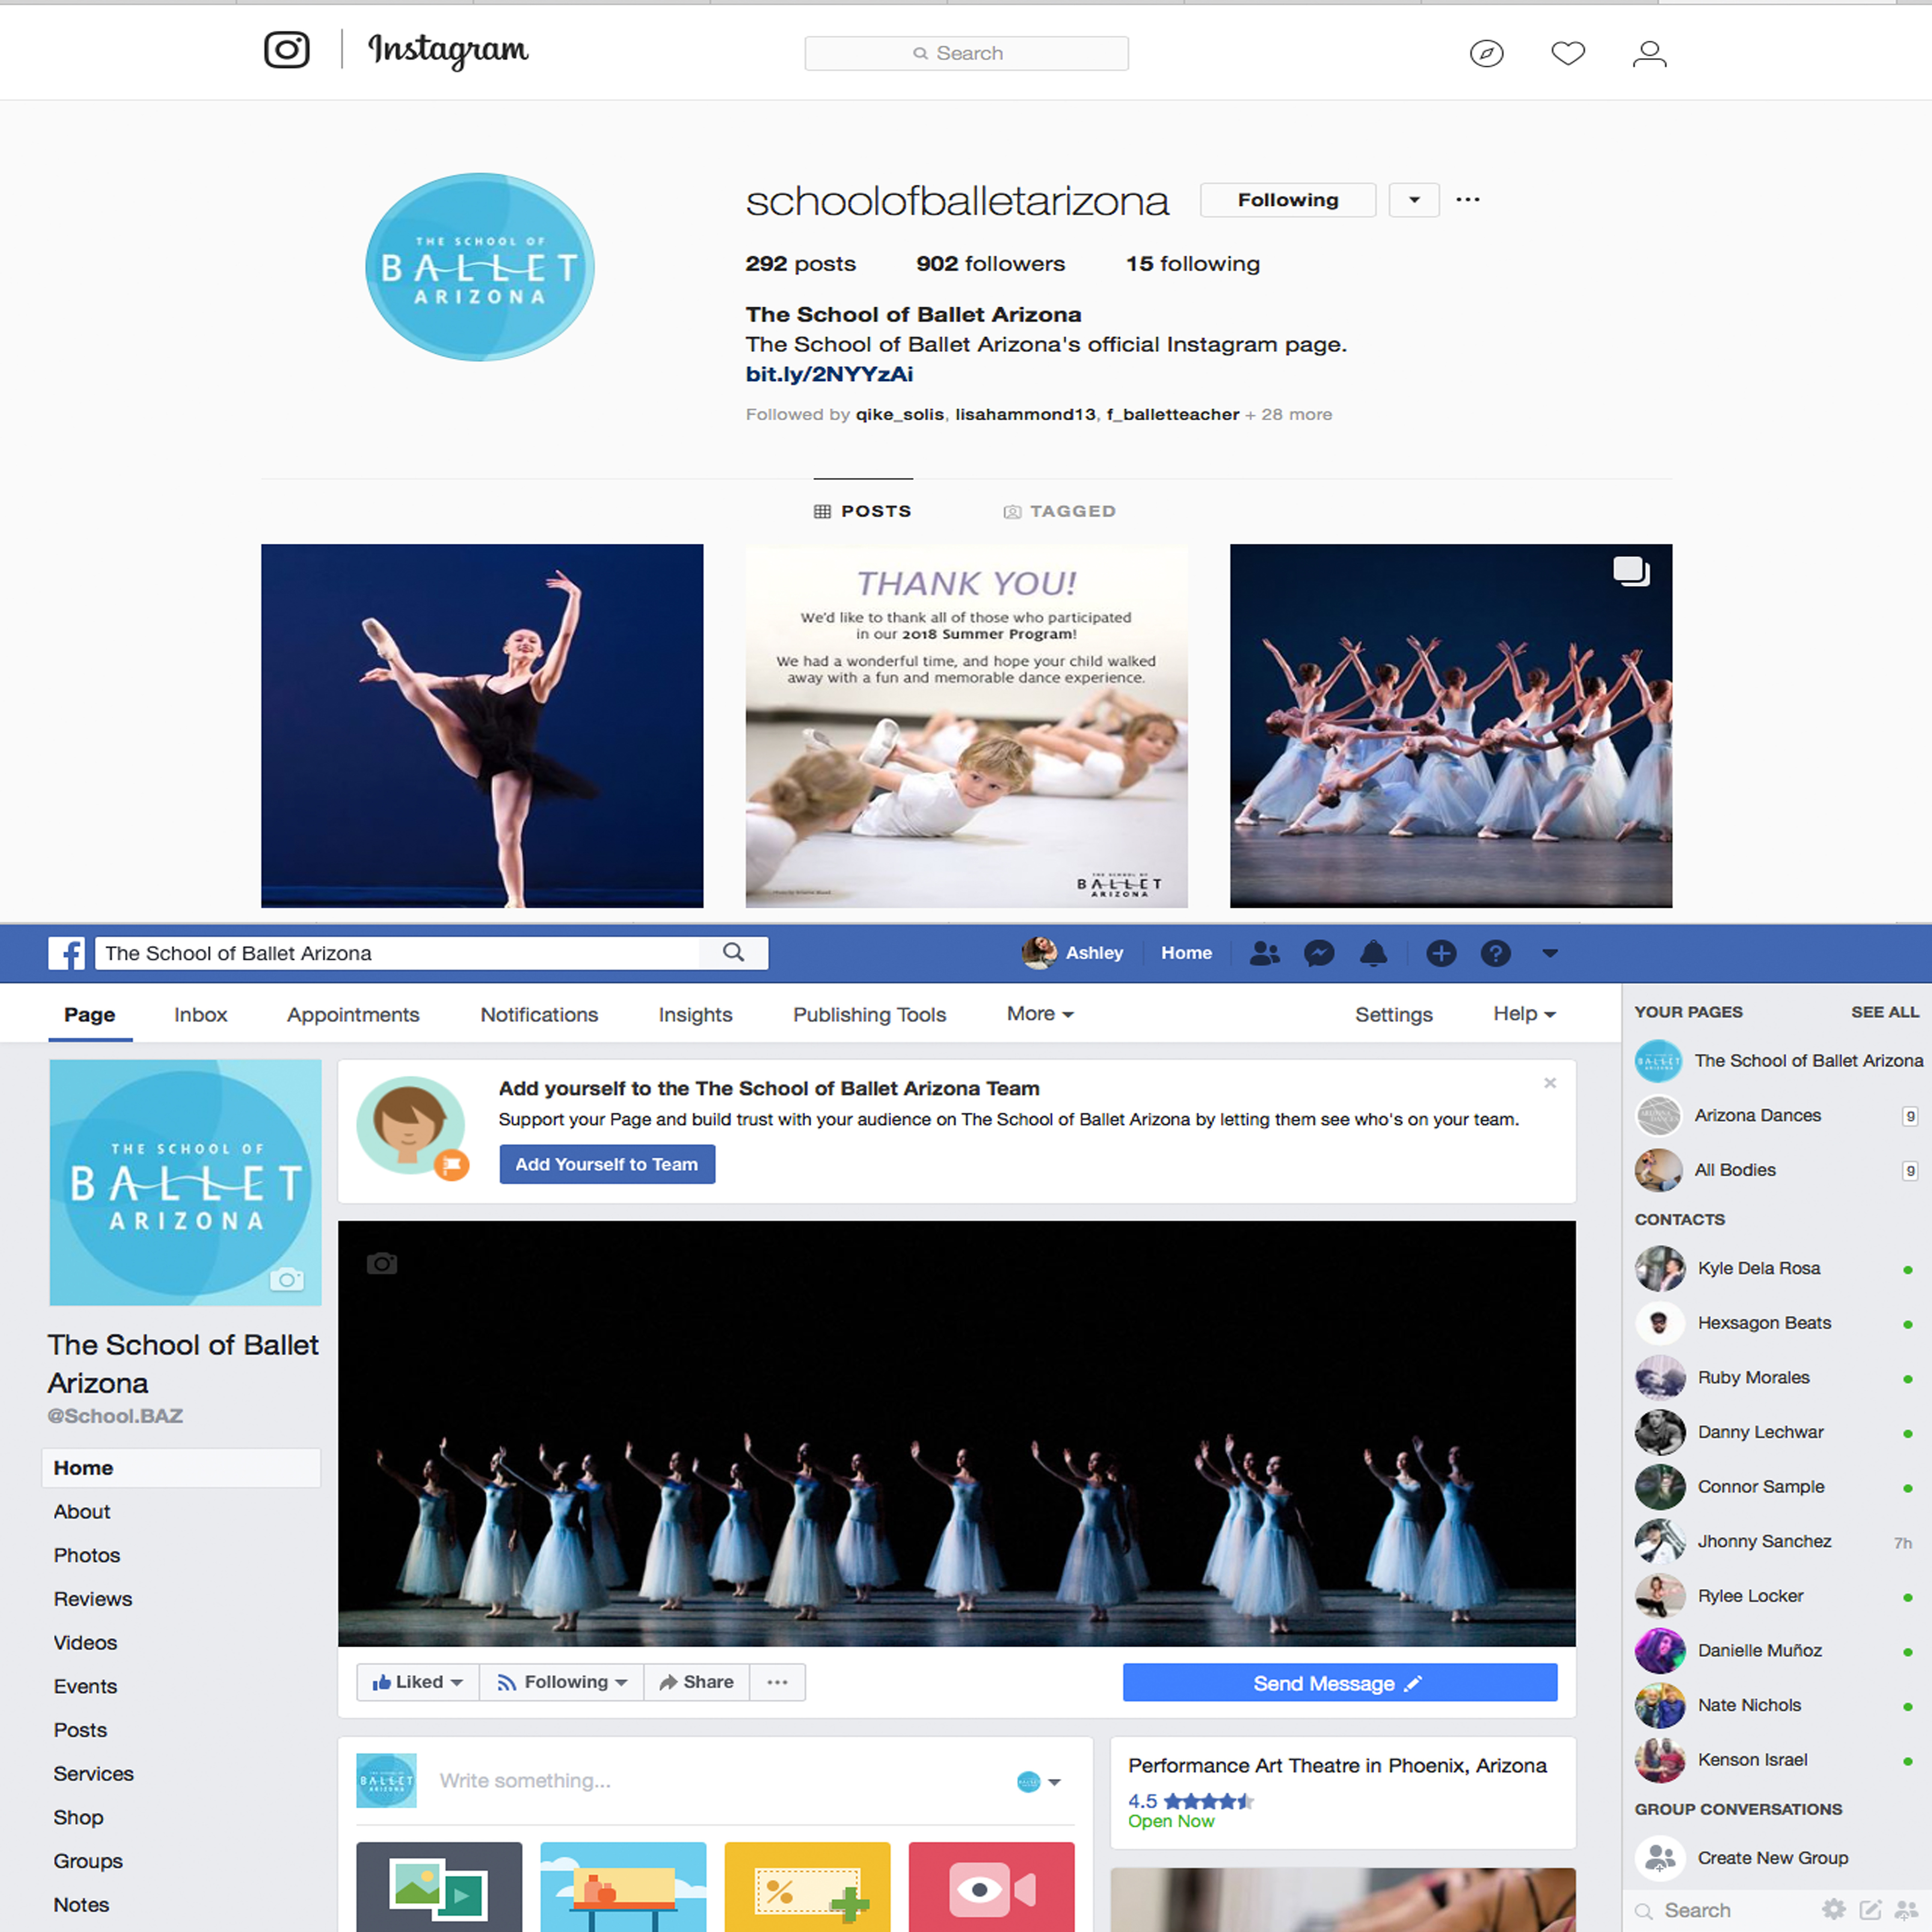Screen dimensions: 1932x1932
Task: Open Facebook friend requests icon
Action: coord(1264,953)
